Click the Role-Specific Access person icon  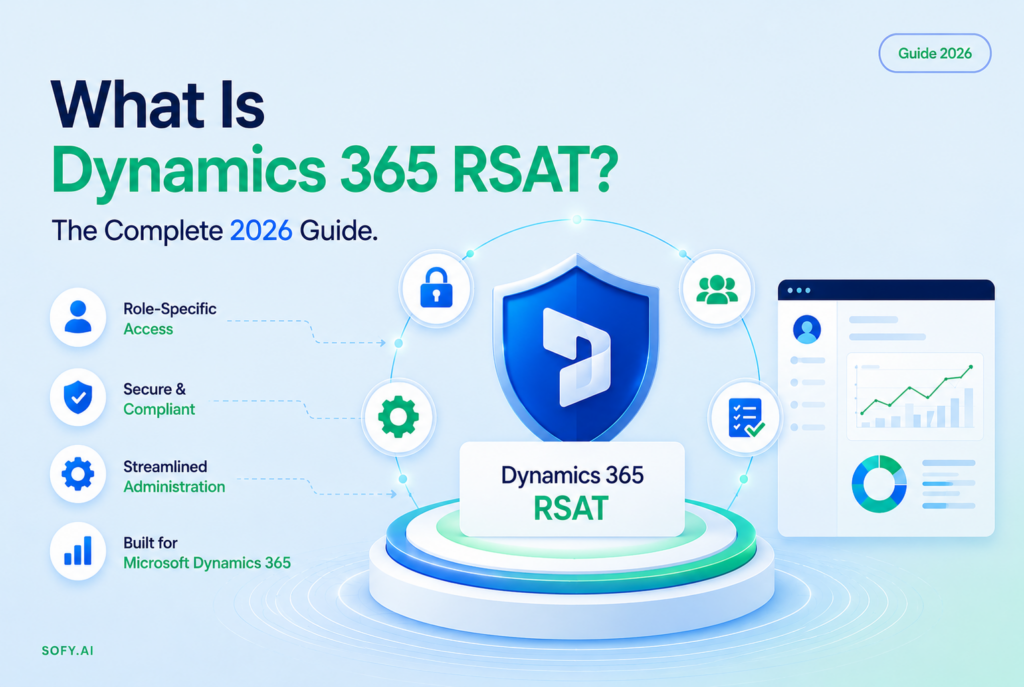tap(78, 317)
